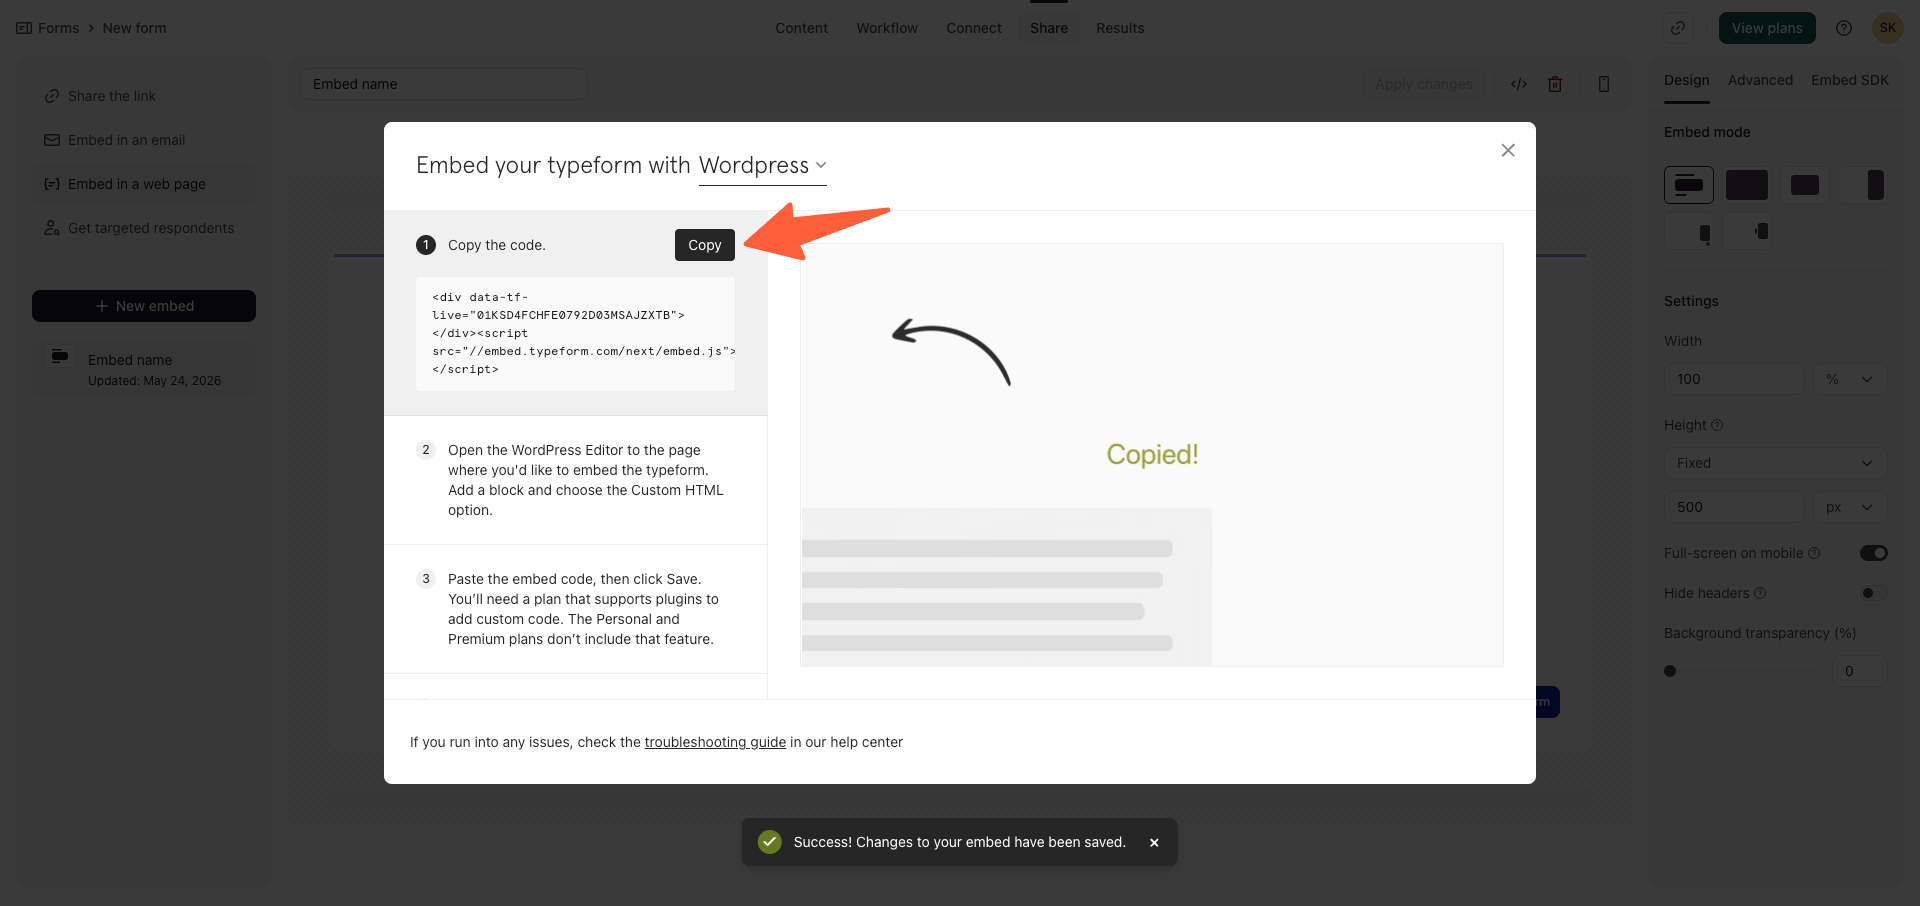
Task: Click the green success checkmark icon
Action: [769, 842]
